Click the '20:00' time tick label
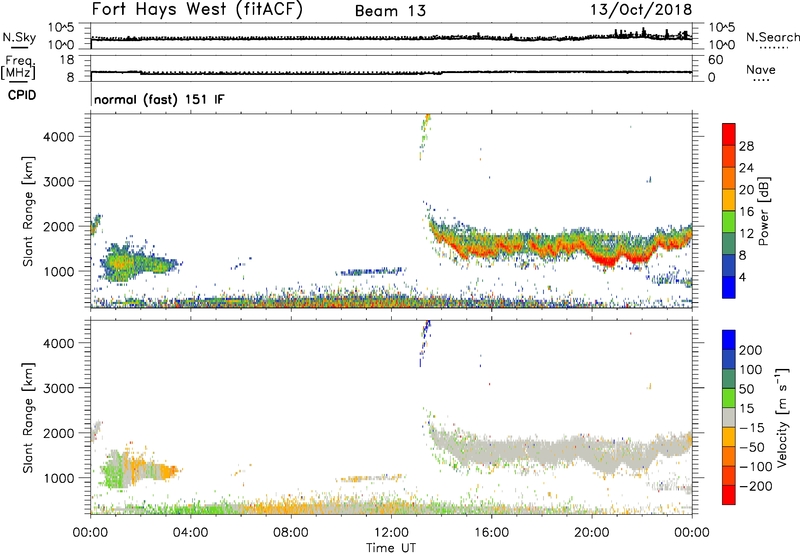 591,533
